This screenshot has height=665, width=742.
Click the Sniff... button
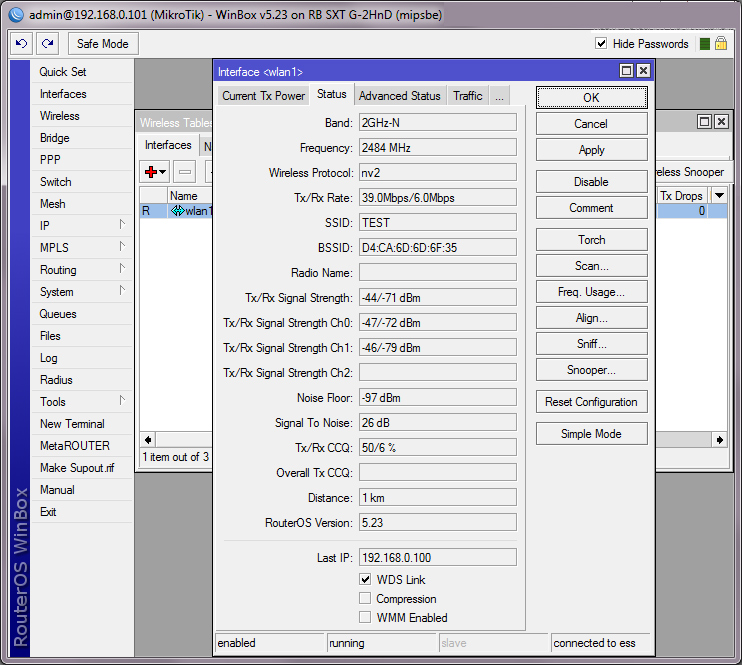[x=592, y=344]
